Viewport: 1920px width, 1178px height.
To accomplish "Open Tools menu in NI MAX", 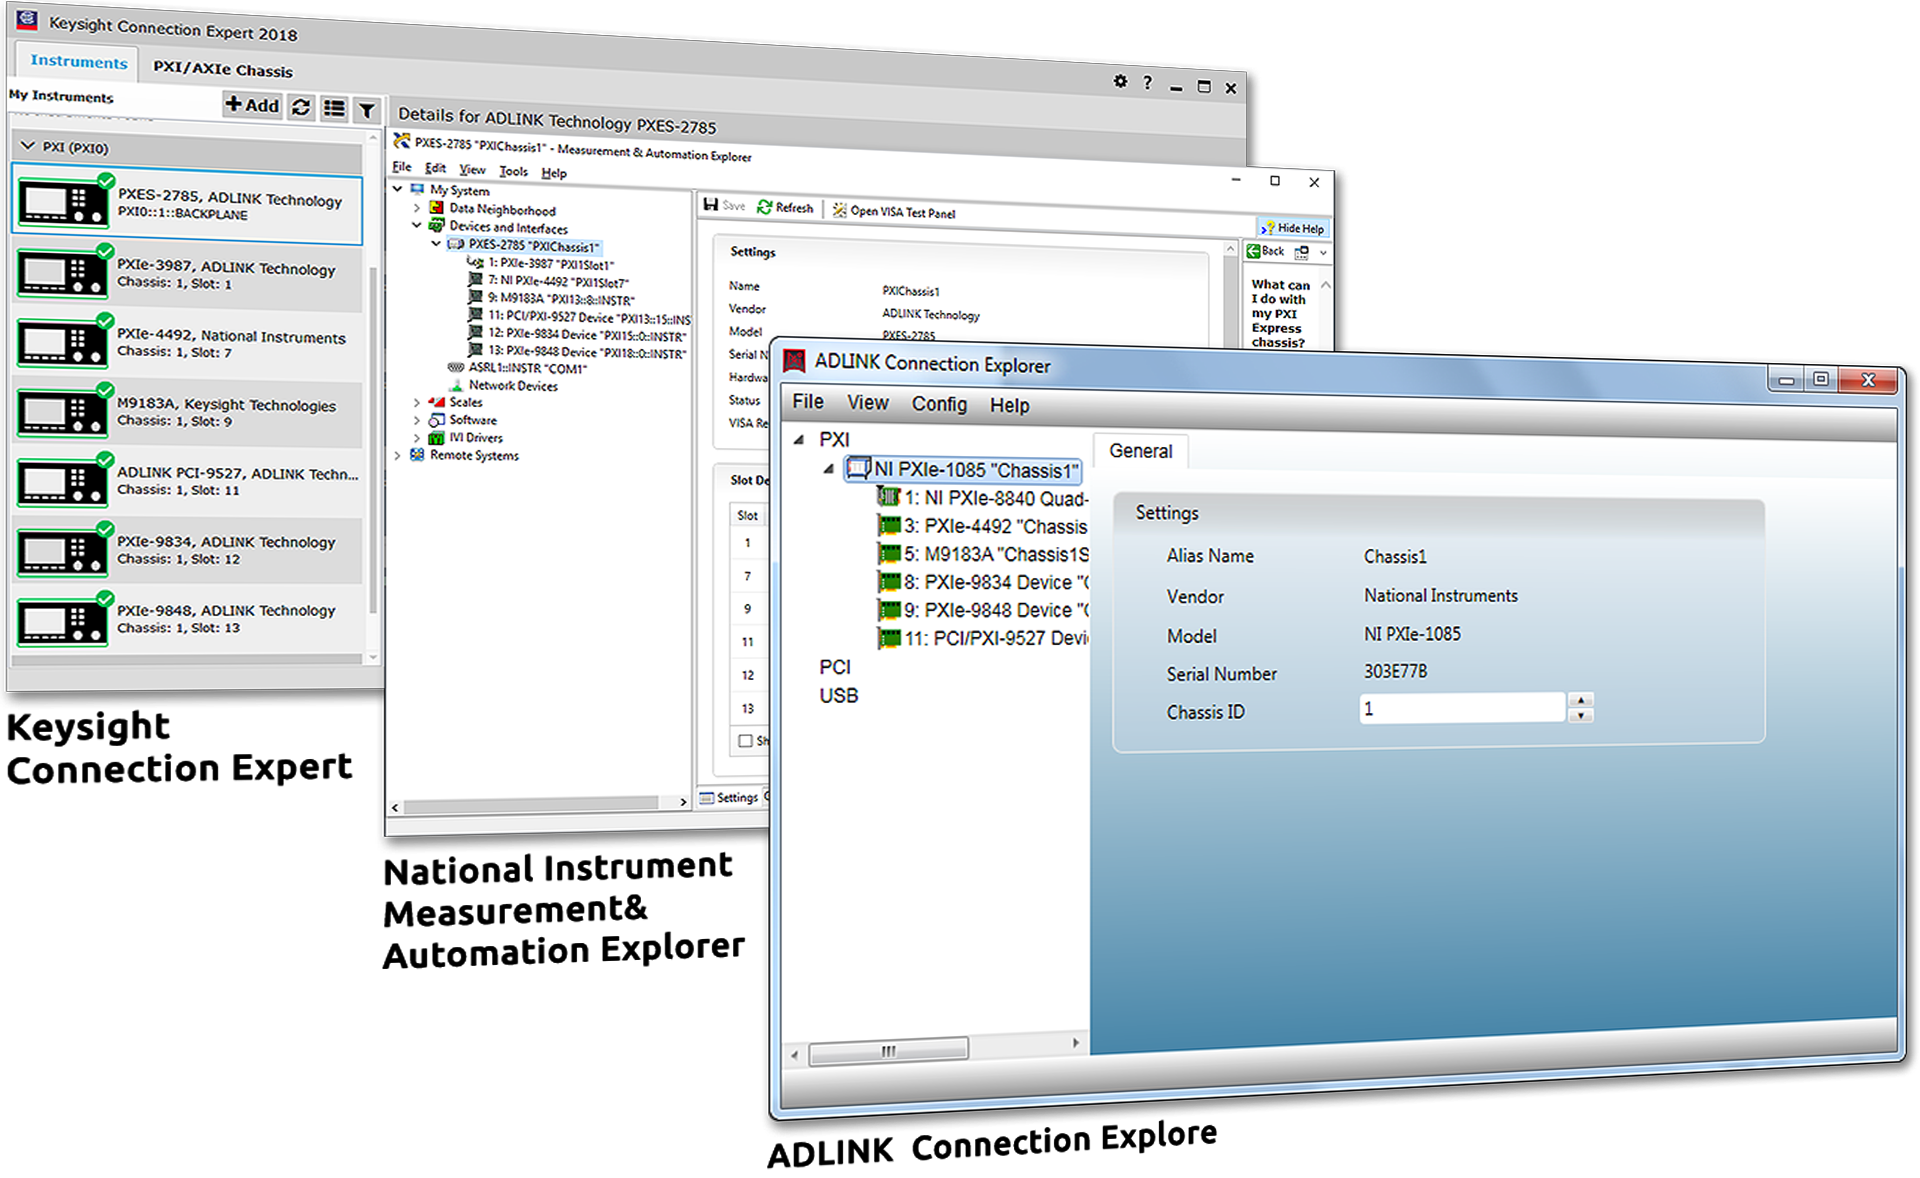I will pos(513,171).
